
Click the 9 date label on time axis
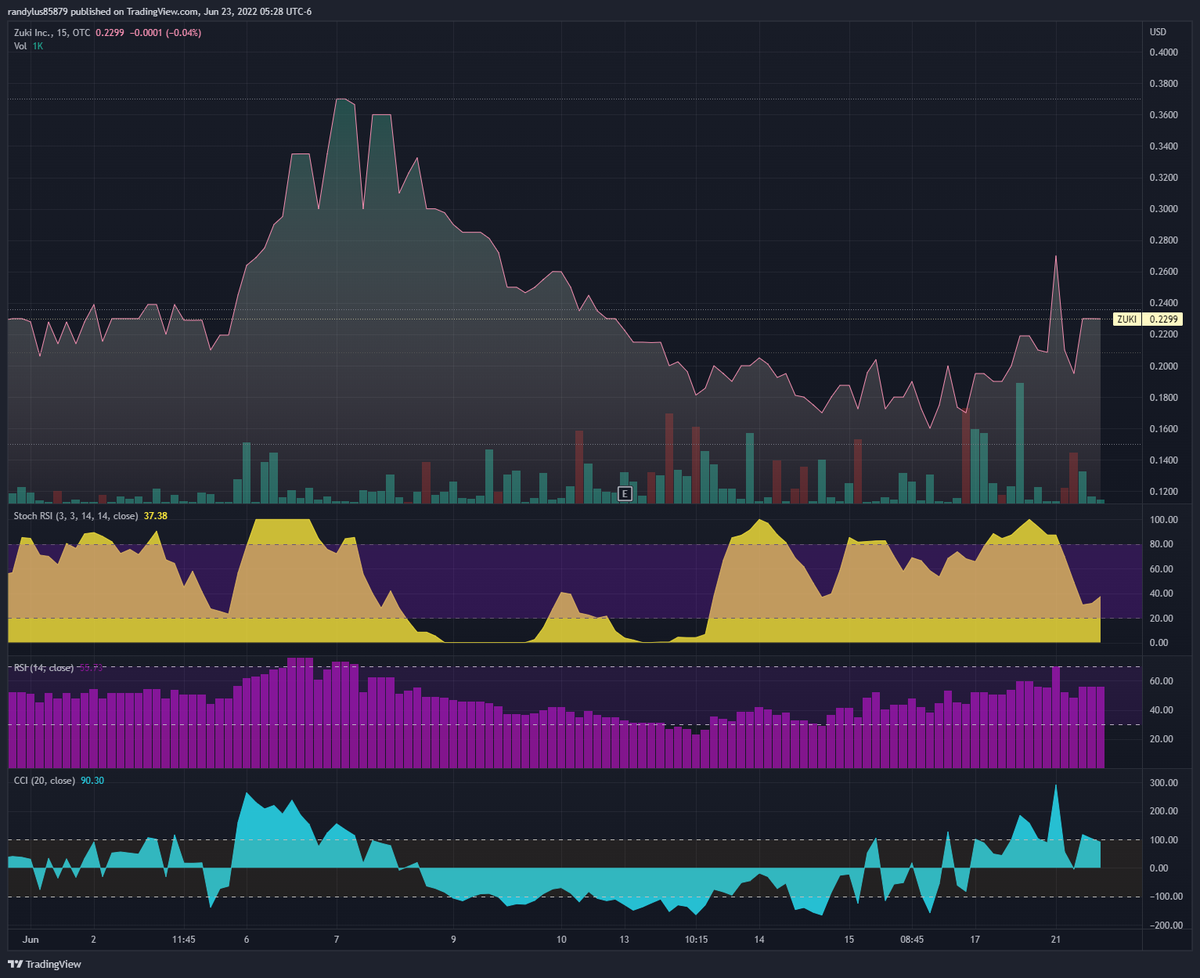453,940
